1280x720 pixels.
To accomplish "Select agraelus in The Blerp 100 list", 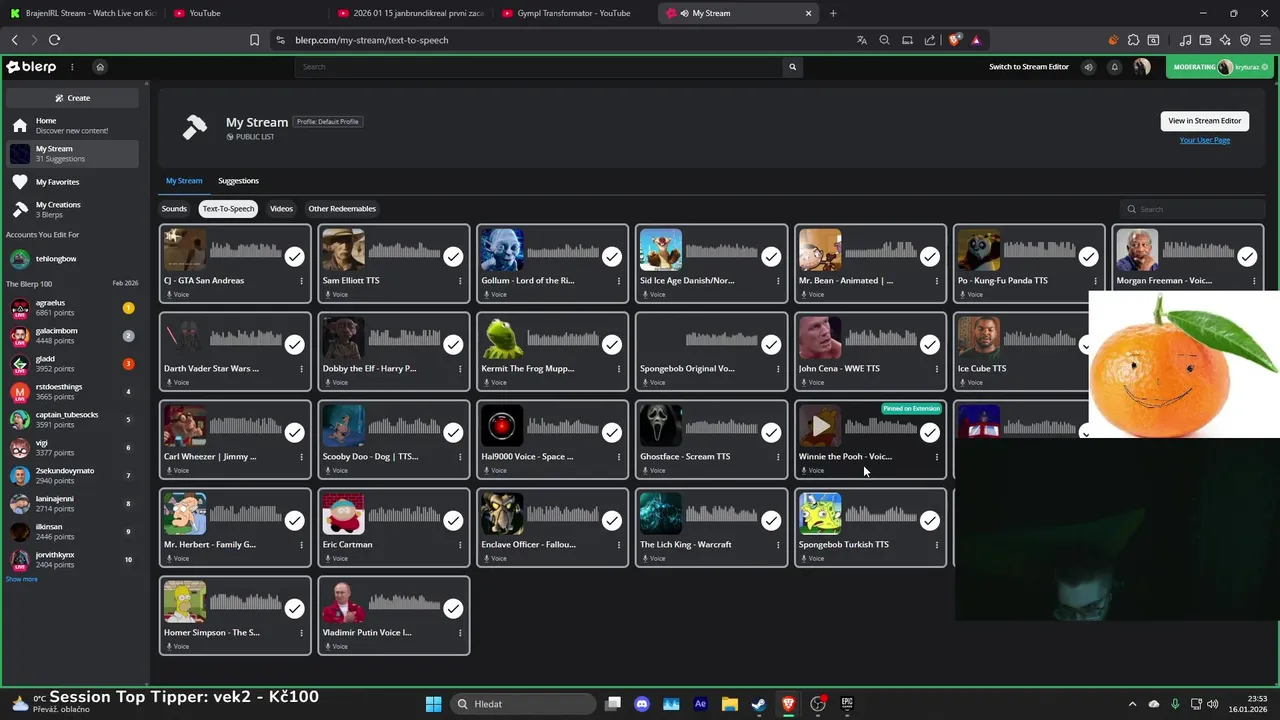I will 72,308.
